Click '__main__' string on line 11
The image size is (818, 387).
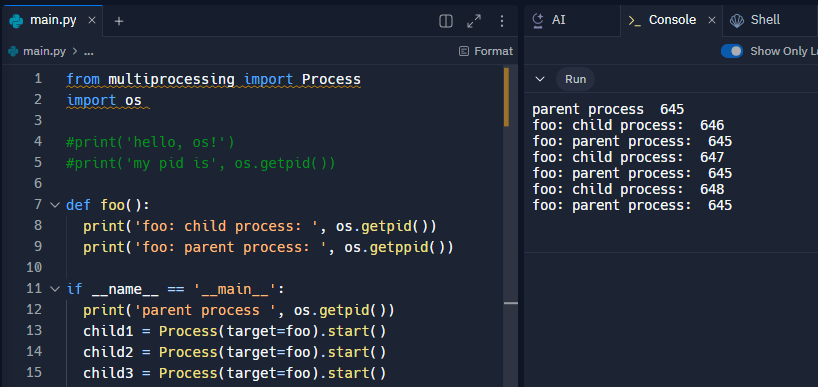click(235, 289)
